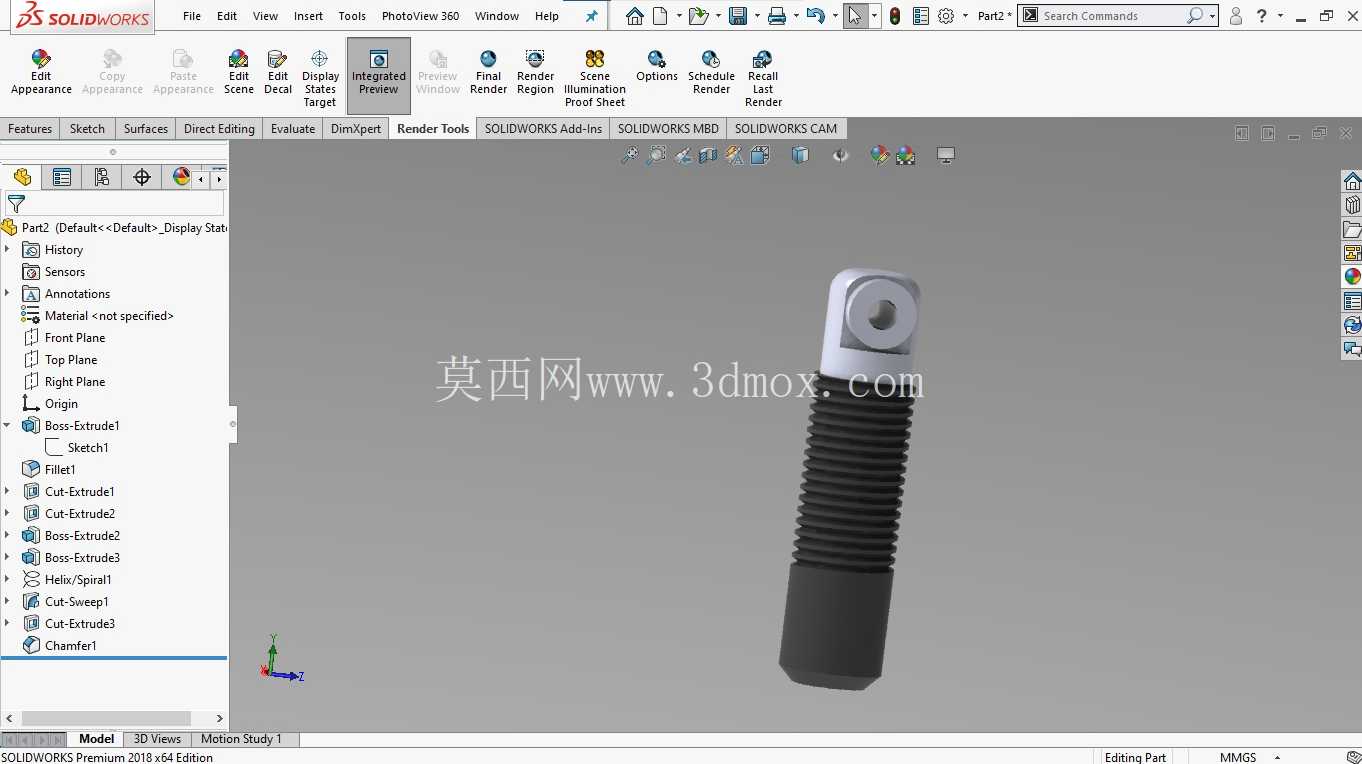Open the Motion Study 1 tab
Image resolution: width=1362 pixels, height=764 pixels.
pyautogui.click(x=241, y=739)
